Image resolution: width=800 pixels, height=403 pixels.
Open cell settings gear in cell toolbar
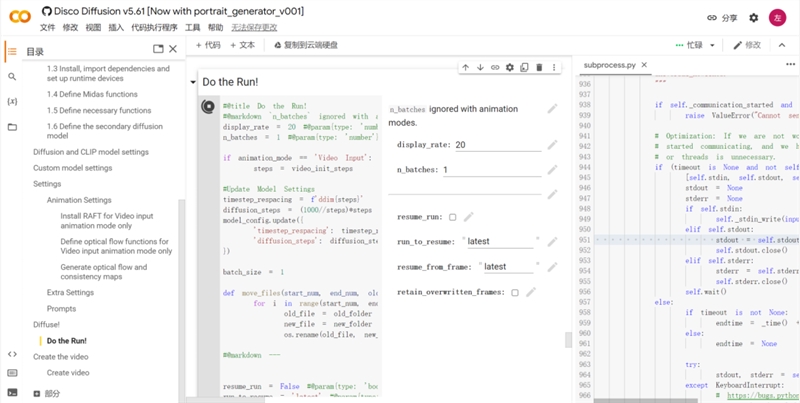click(x=510, y=68)
